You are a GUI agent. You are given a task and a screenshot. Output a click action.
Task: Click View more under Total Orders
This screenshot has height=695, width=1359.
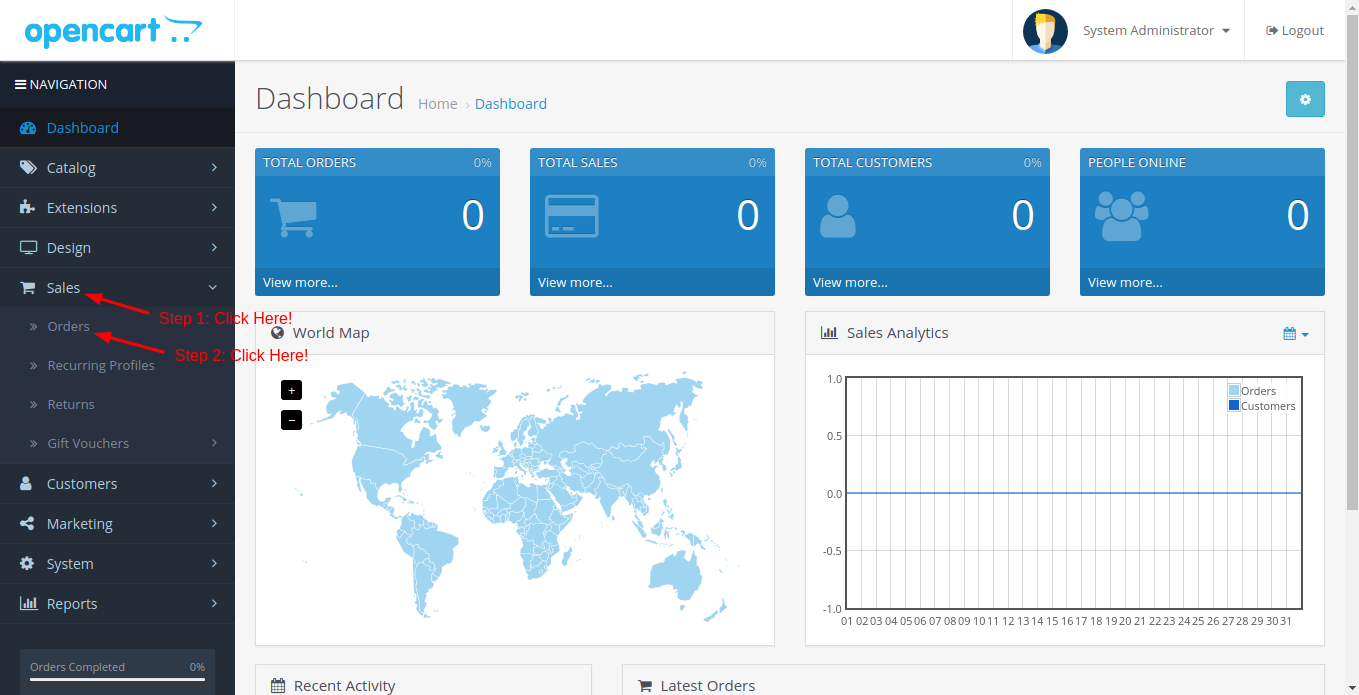(300, 283)
